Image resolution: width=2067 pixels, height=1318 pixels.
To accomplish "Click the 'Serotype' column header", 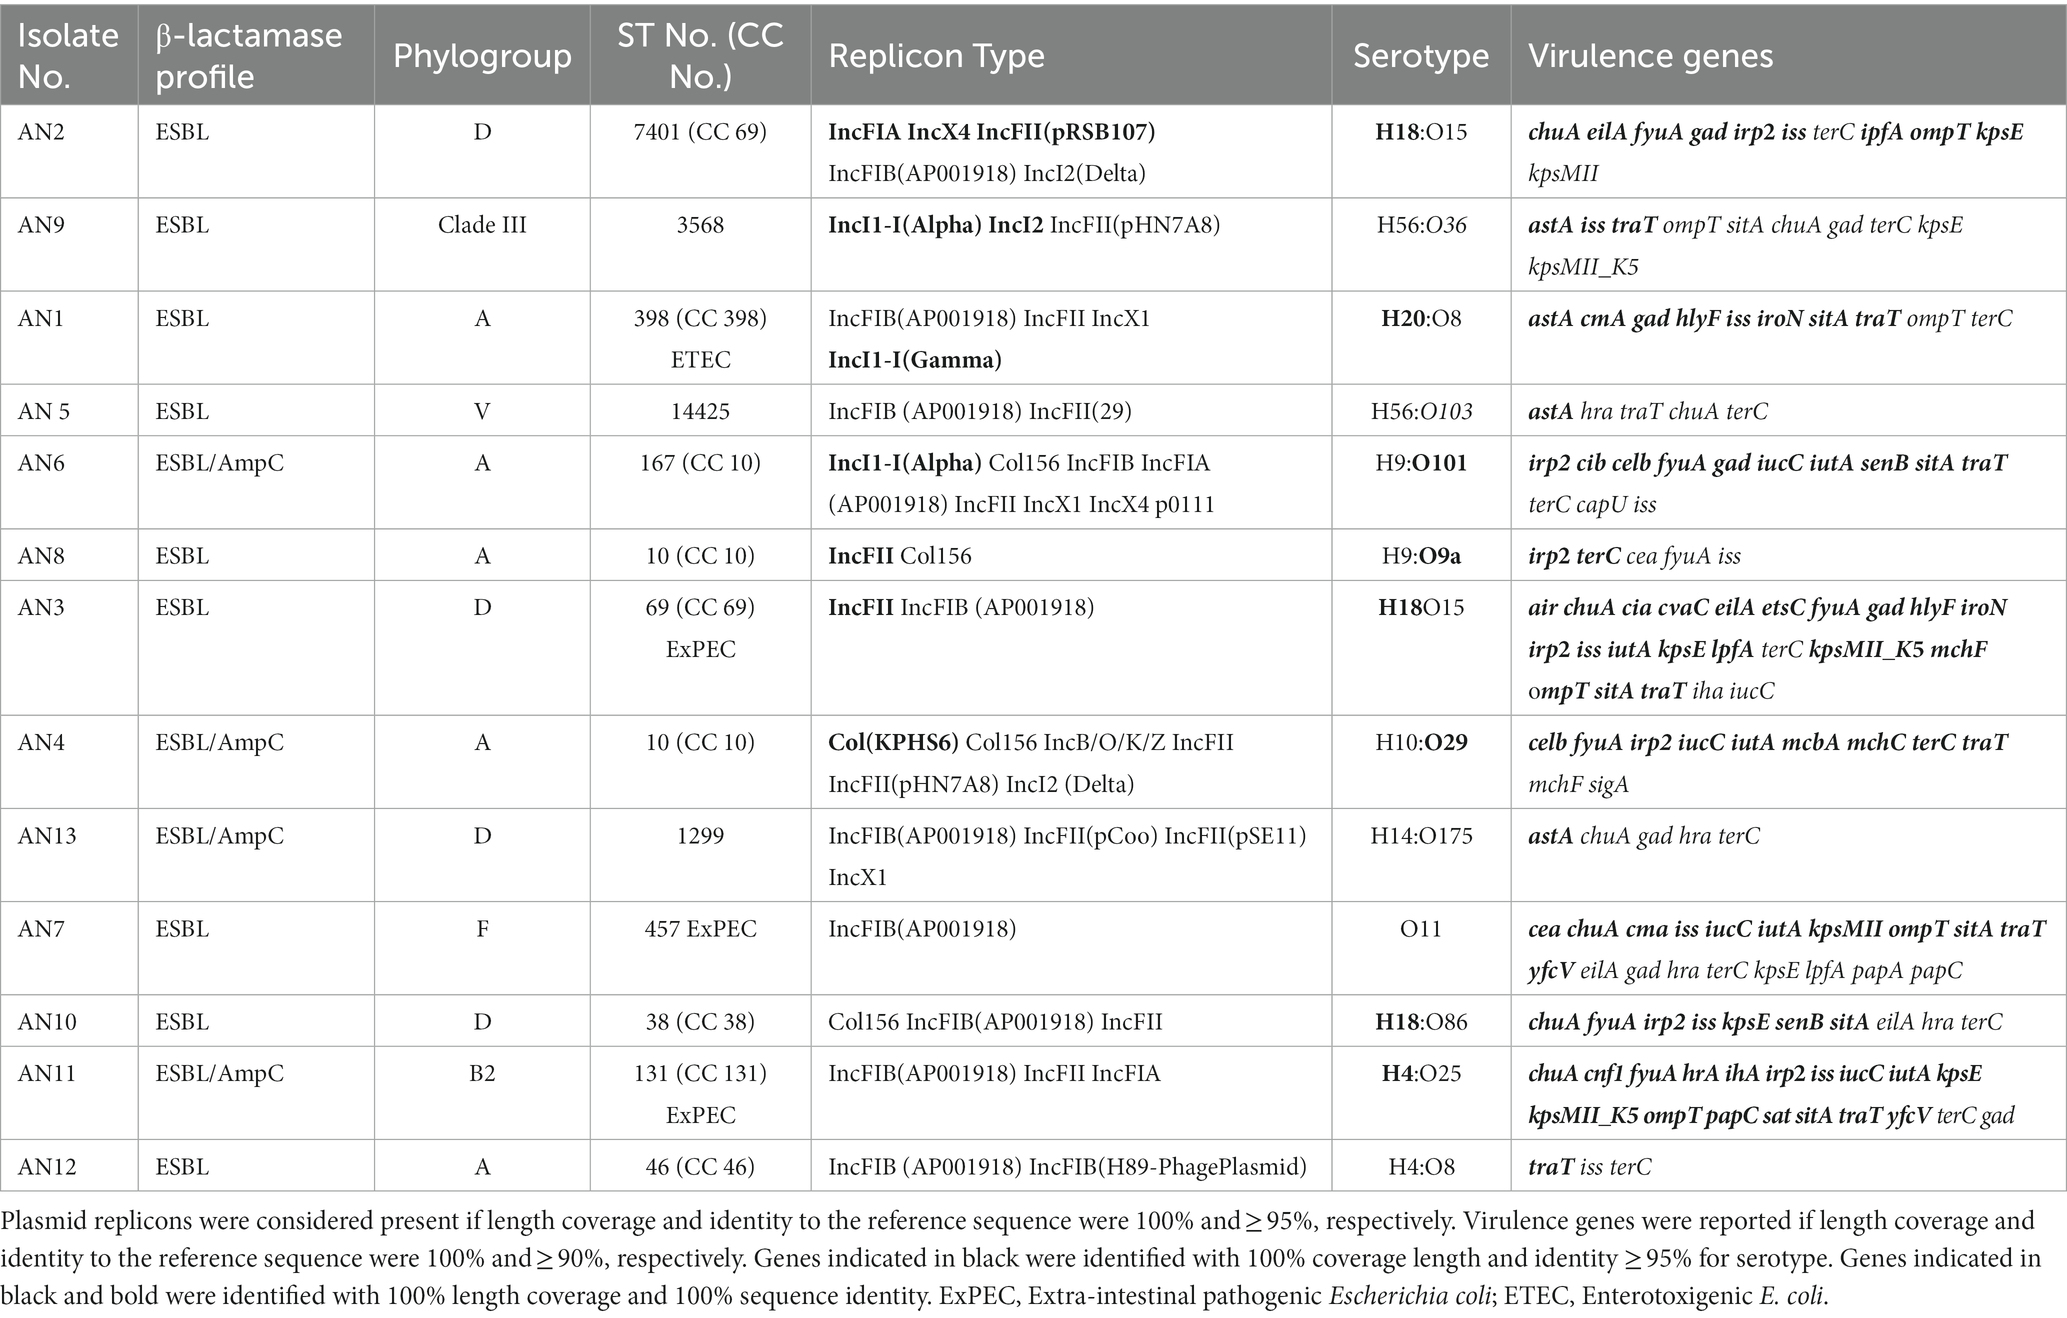I will [1421, 55].
